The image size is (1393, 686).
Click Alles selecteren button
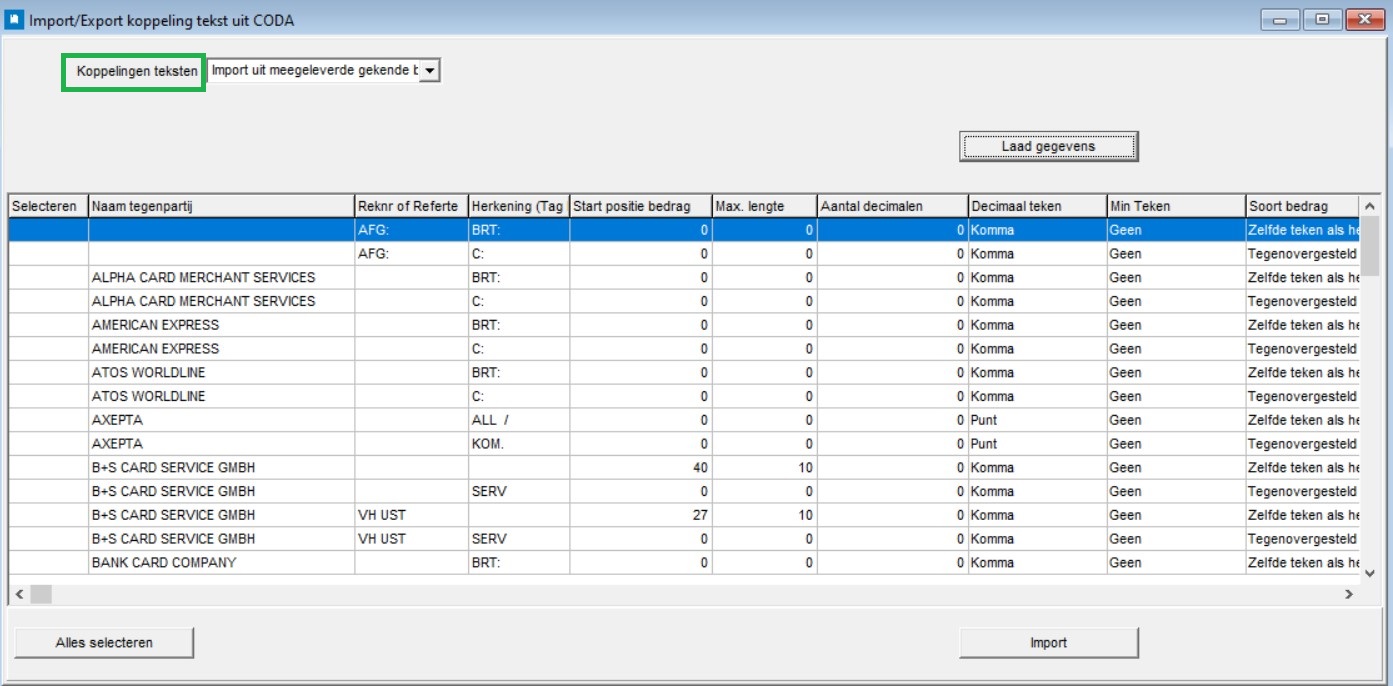click(x=104, y=643)
